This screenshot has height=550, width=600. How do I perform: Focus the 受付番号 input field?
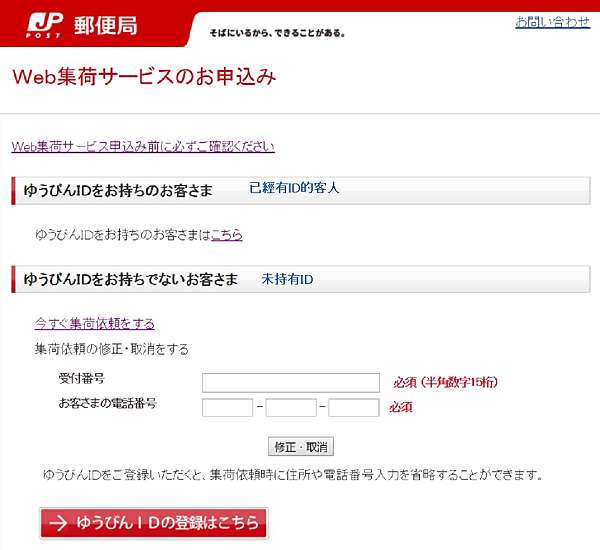pyautogui.click(x=291, y=382)
